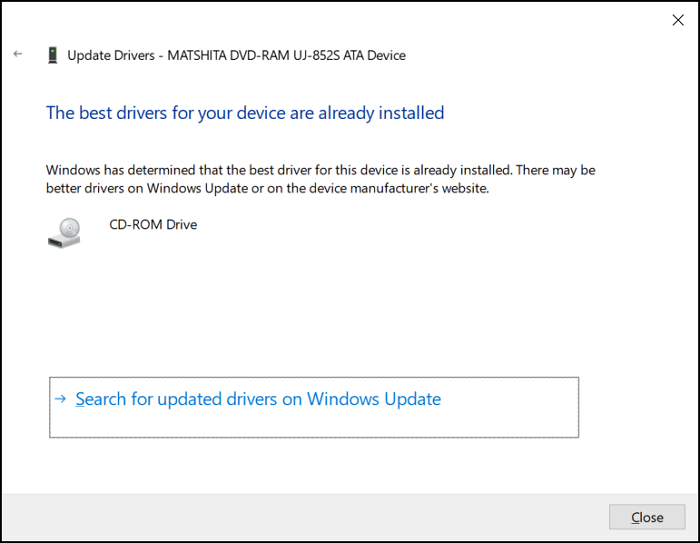Go back using the left arrow icon

[18, 54]
